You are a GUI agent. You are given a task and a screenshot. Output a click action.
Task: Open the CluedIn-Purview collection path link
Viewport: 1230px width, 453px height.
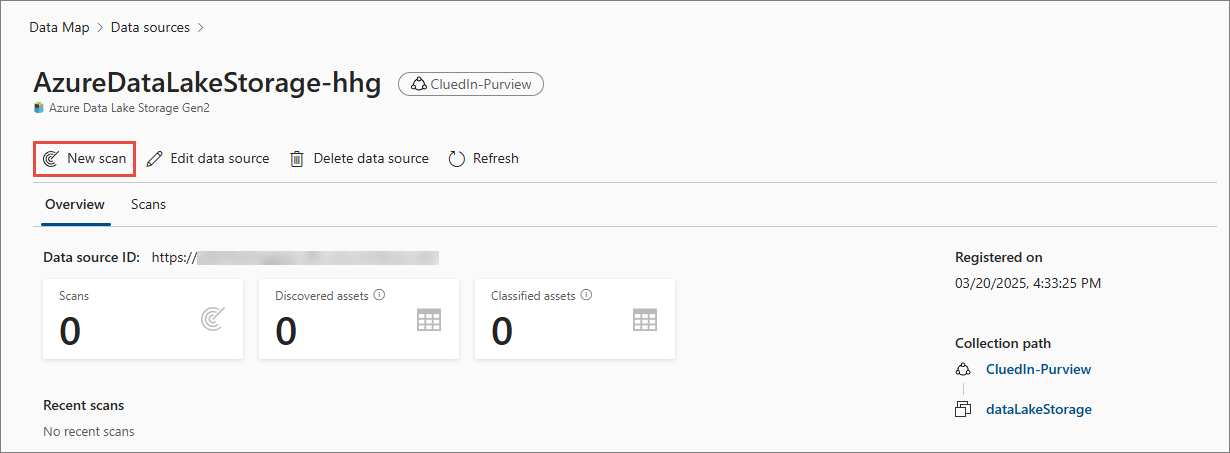1038,369
